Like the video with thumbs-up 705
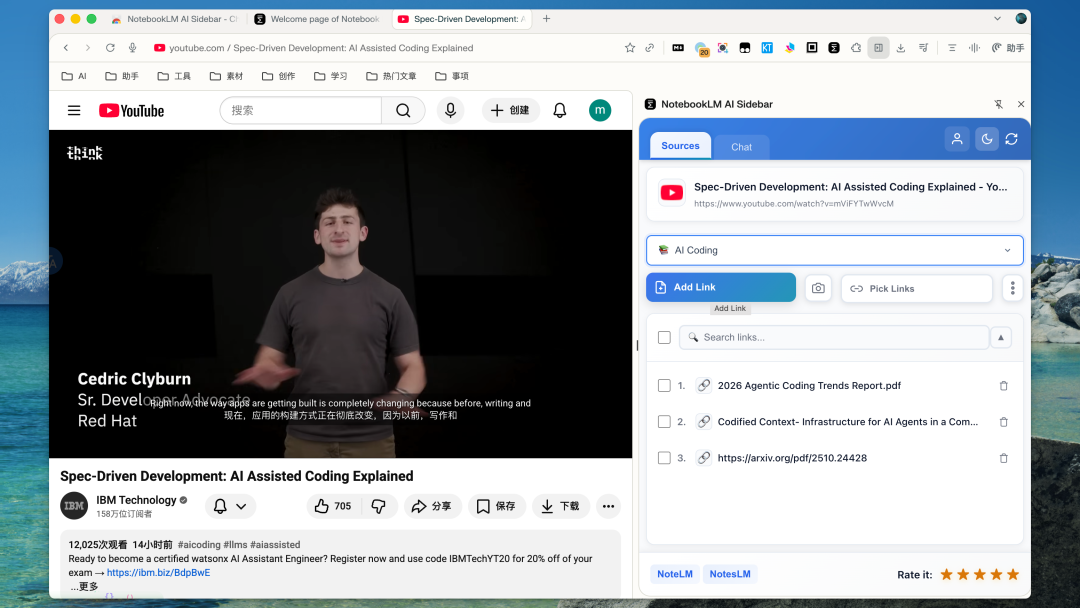Viewport: 1080px width, 608px height. 333,506
